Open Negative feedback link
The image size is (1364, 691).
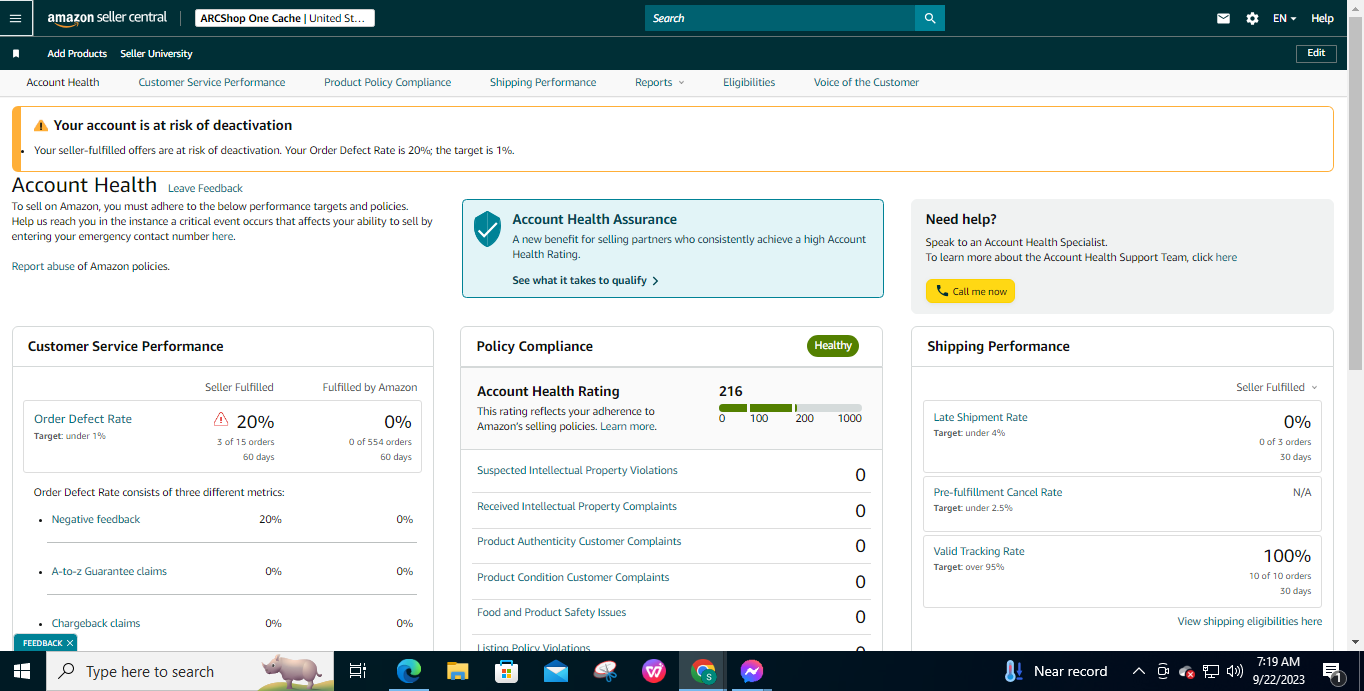96,519
